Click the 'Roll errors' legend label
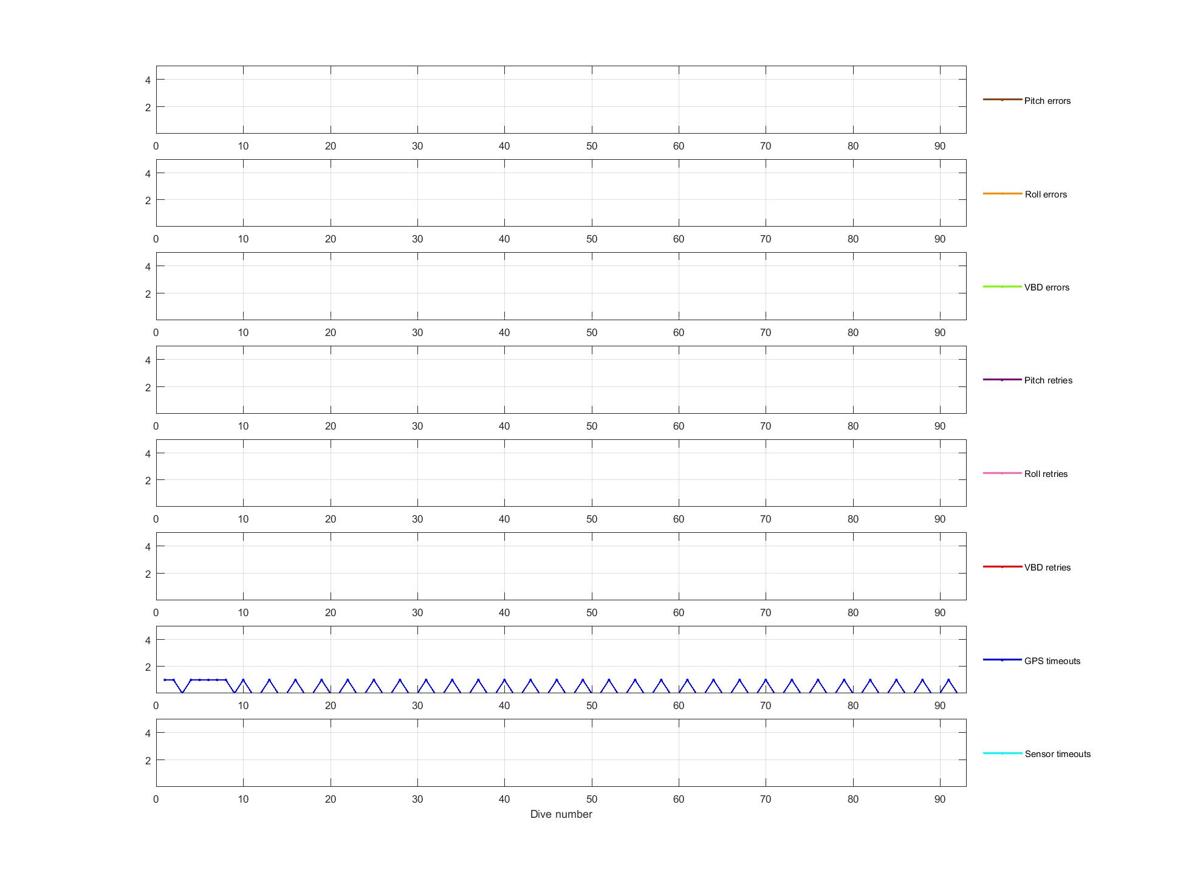 point(1046,194)
